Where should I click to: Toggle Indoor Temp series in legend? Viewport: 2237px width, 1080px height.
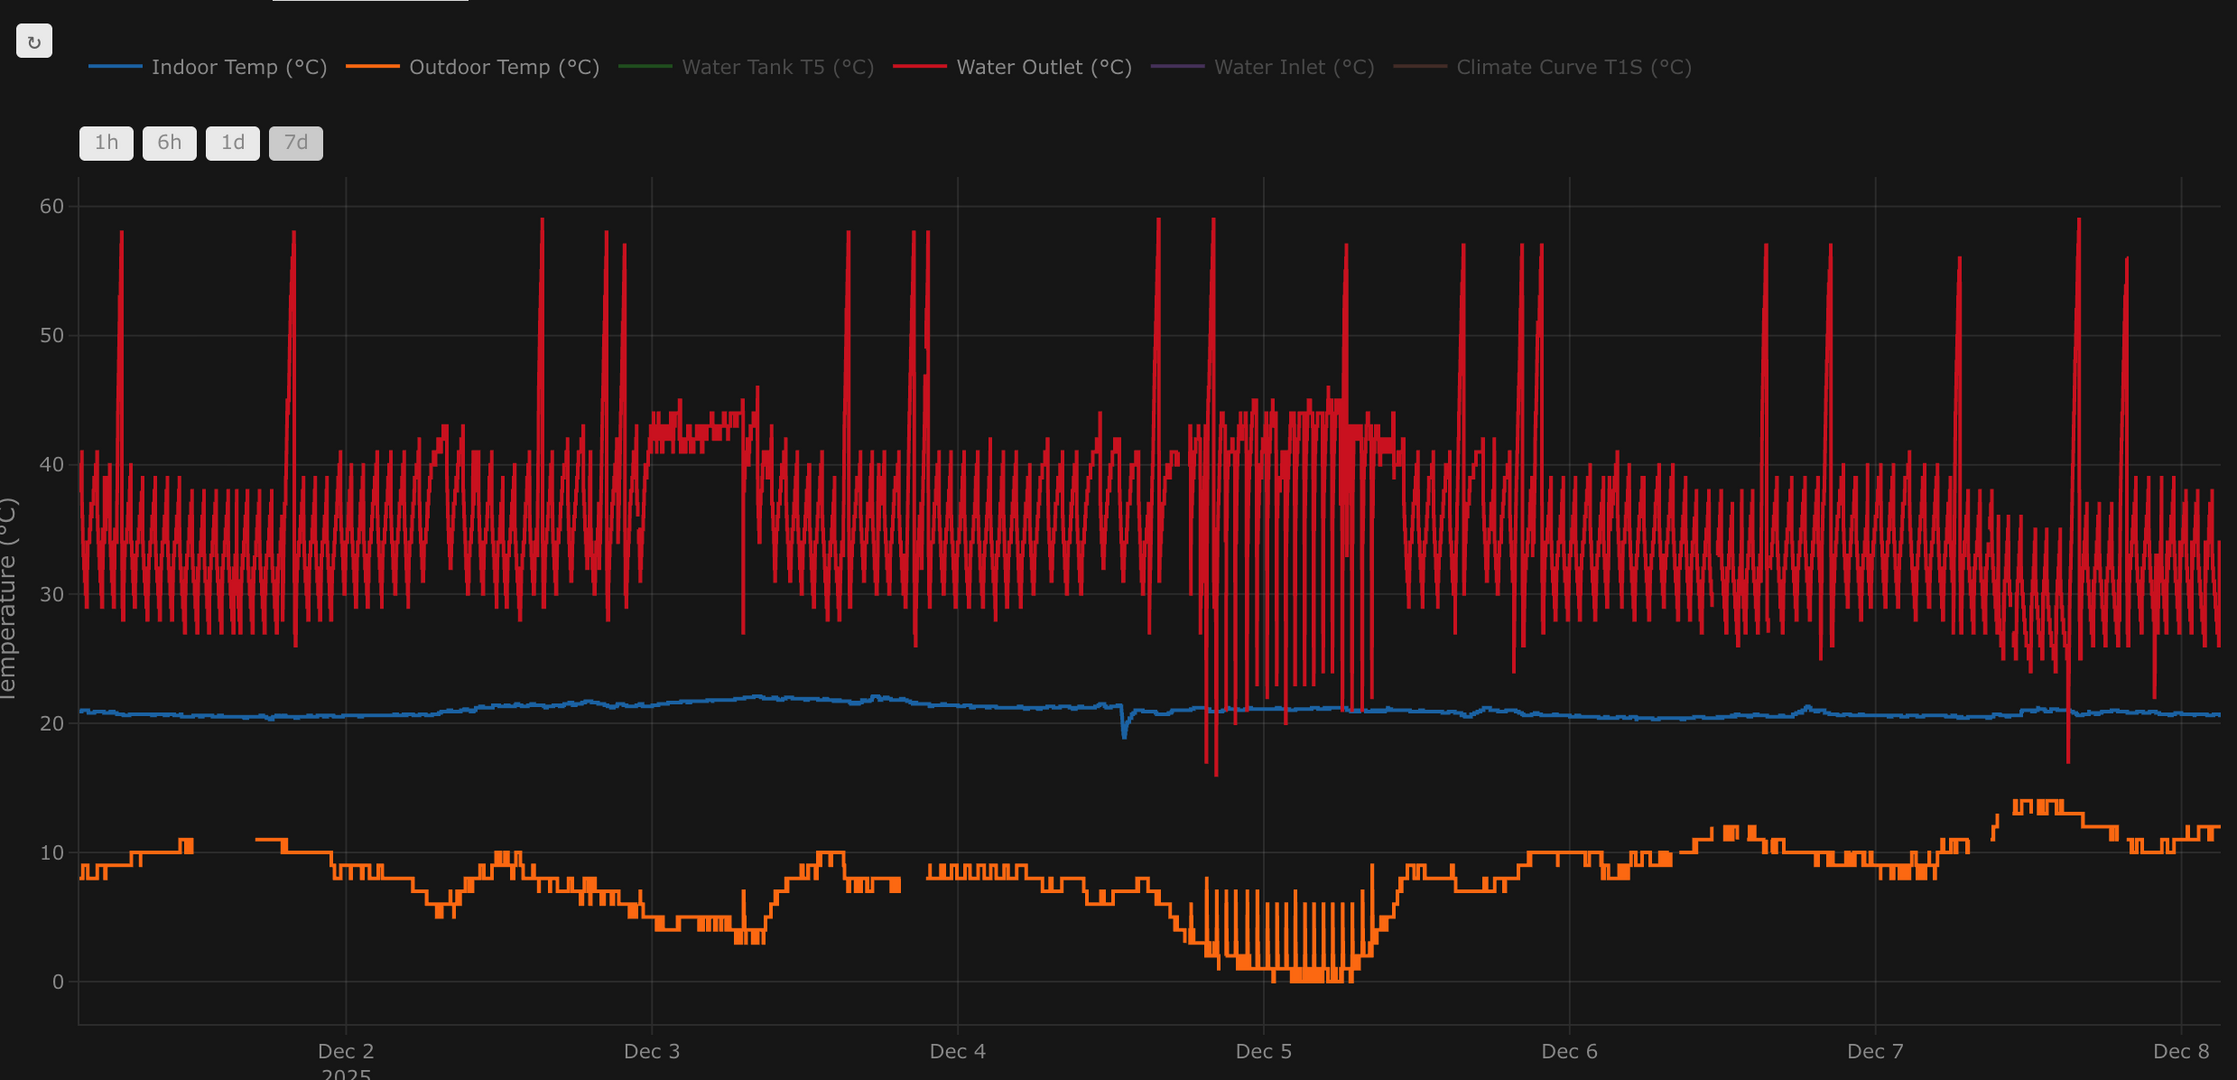(239, 67)
